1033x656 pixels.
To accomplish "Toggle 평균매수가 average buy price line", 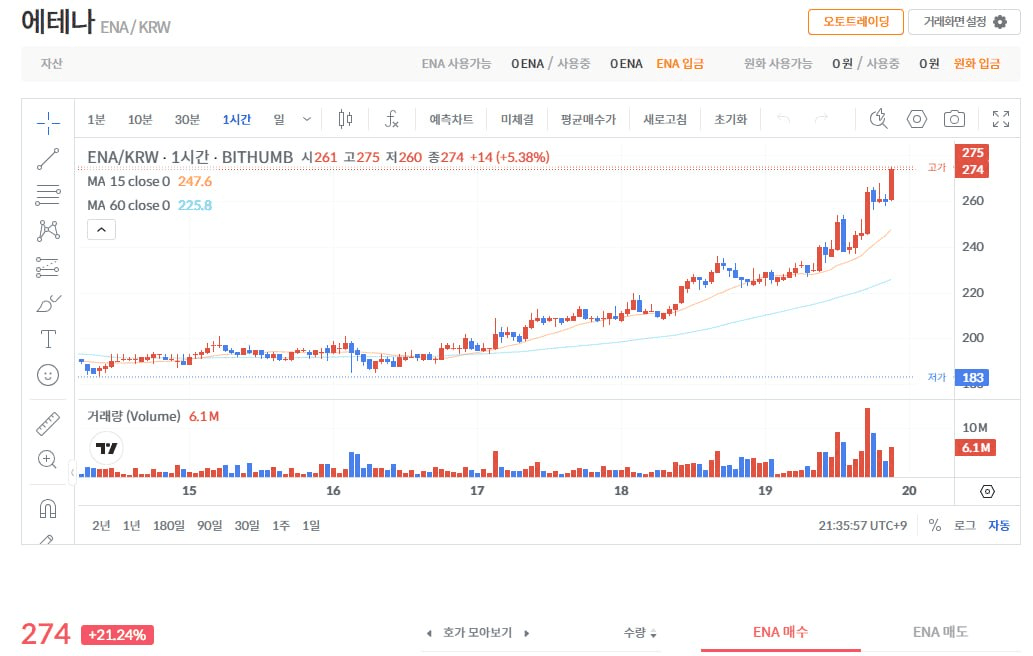I will (x=588, y=119).
